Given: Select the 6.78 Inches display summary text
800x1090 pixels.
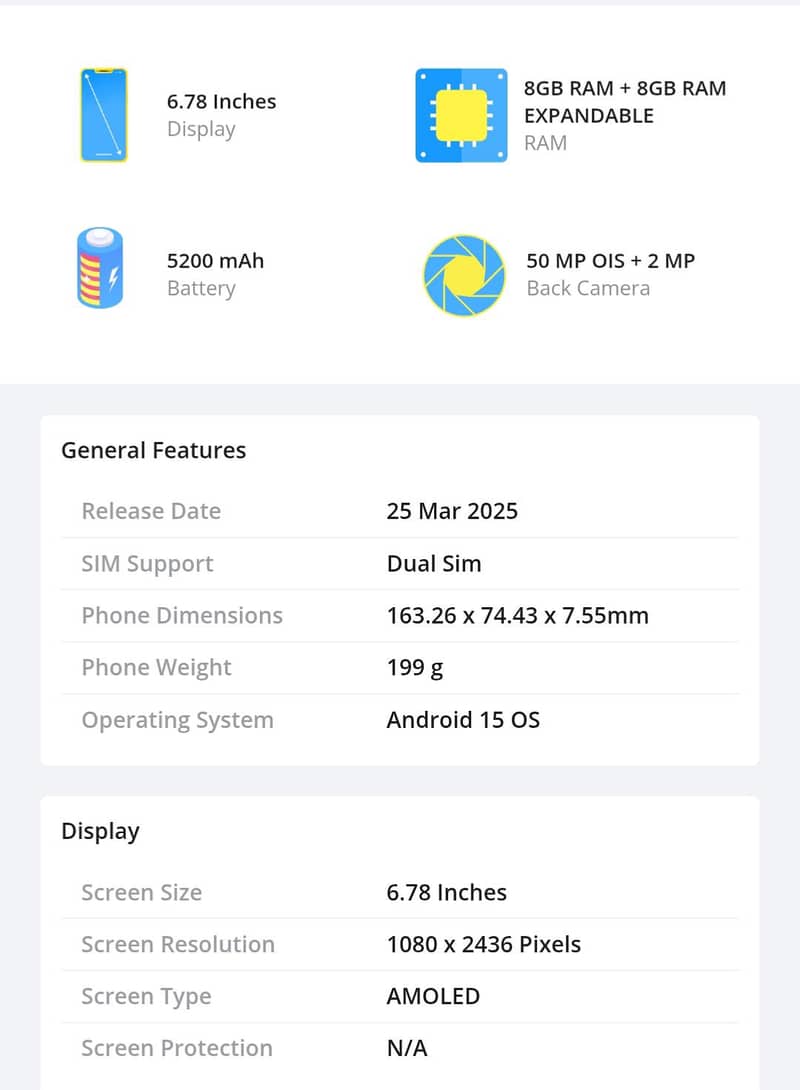Looking at the screenshot, I should point(221,102).
